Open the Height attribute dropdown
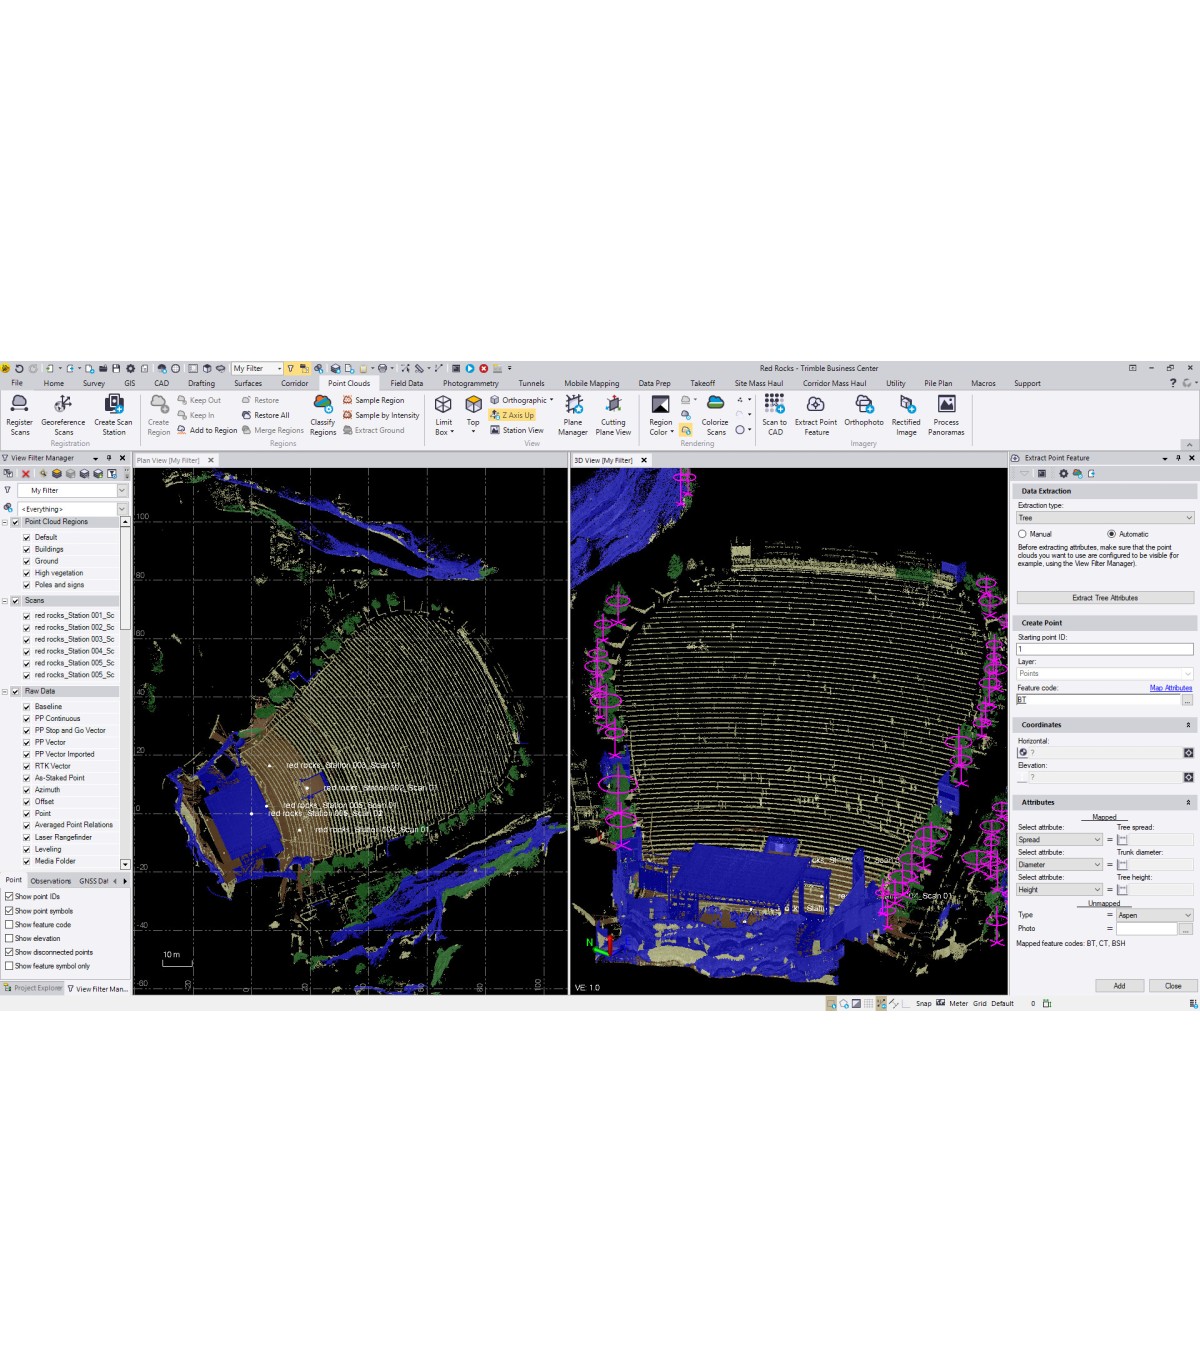 1059,890
